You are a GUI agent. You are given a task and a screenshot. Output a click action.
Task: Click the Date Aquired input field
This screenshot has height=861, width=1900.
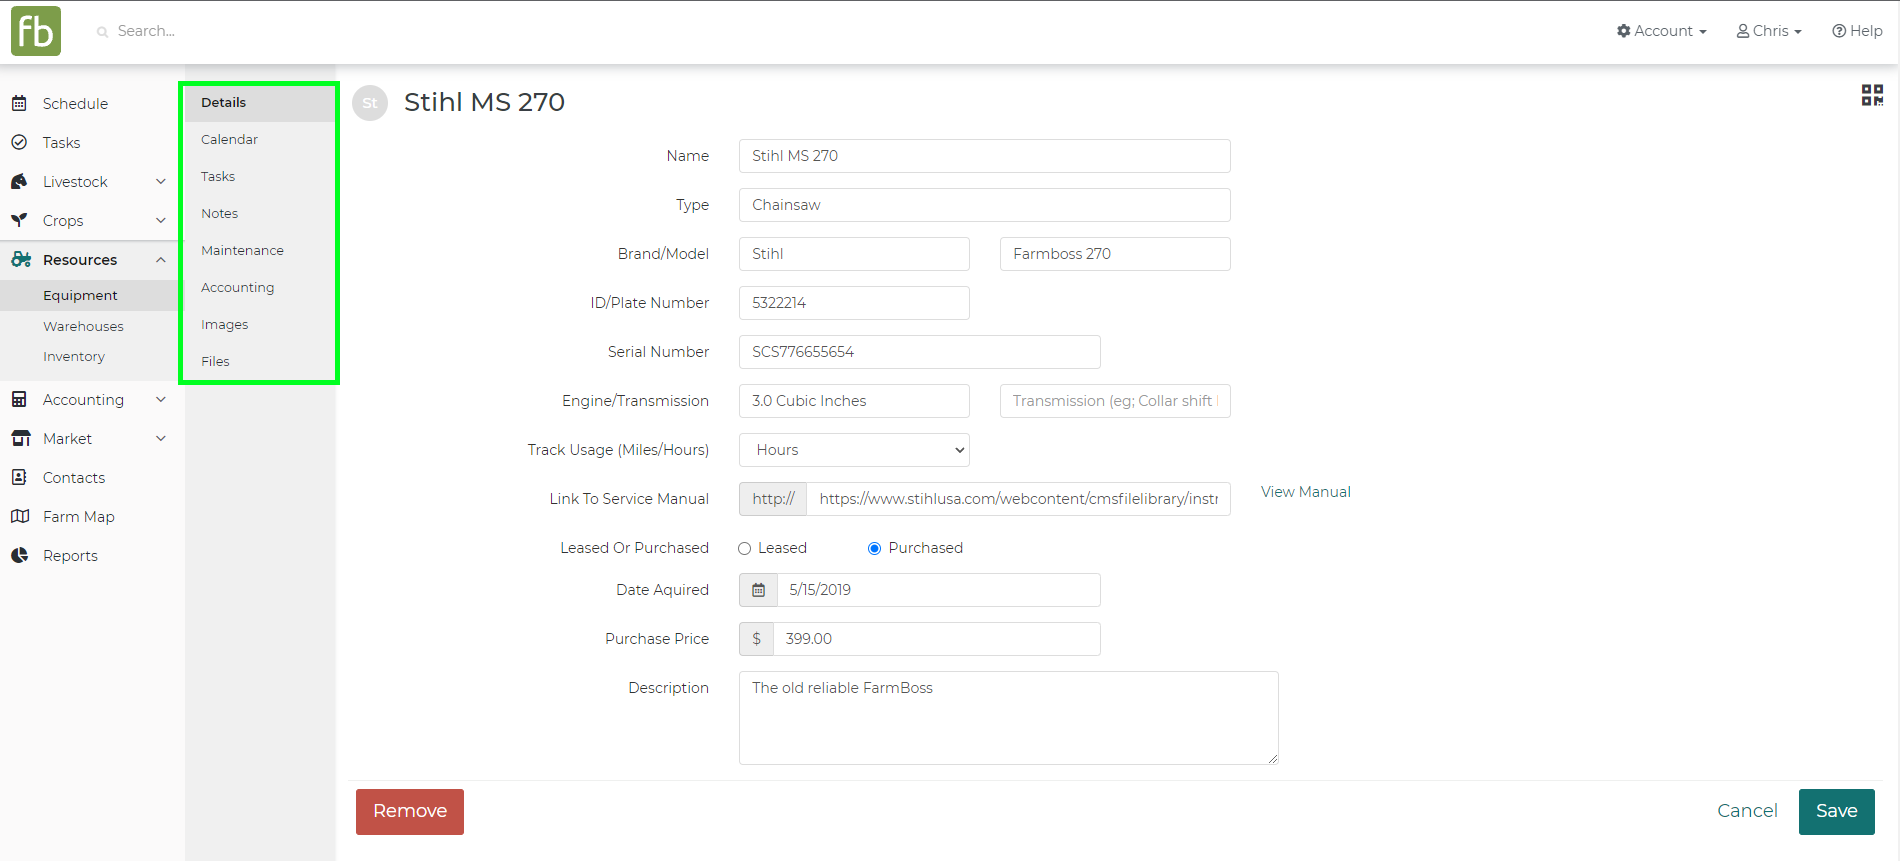(x=938, y=590)
